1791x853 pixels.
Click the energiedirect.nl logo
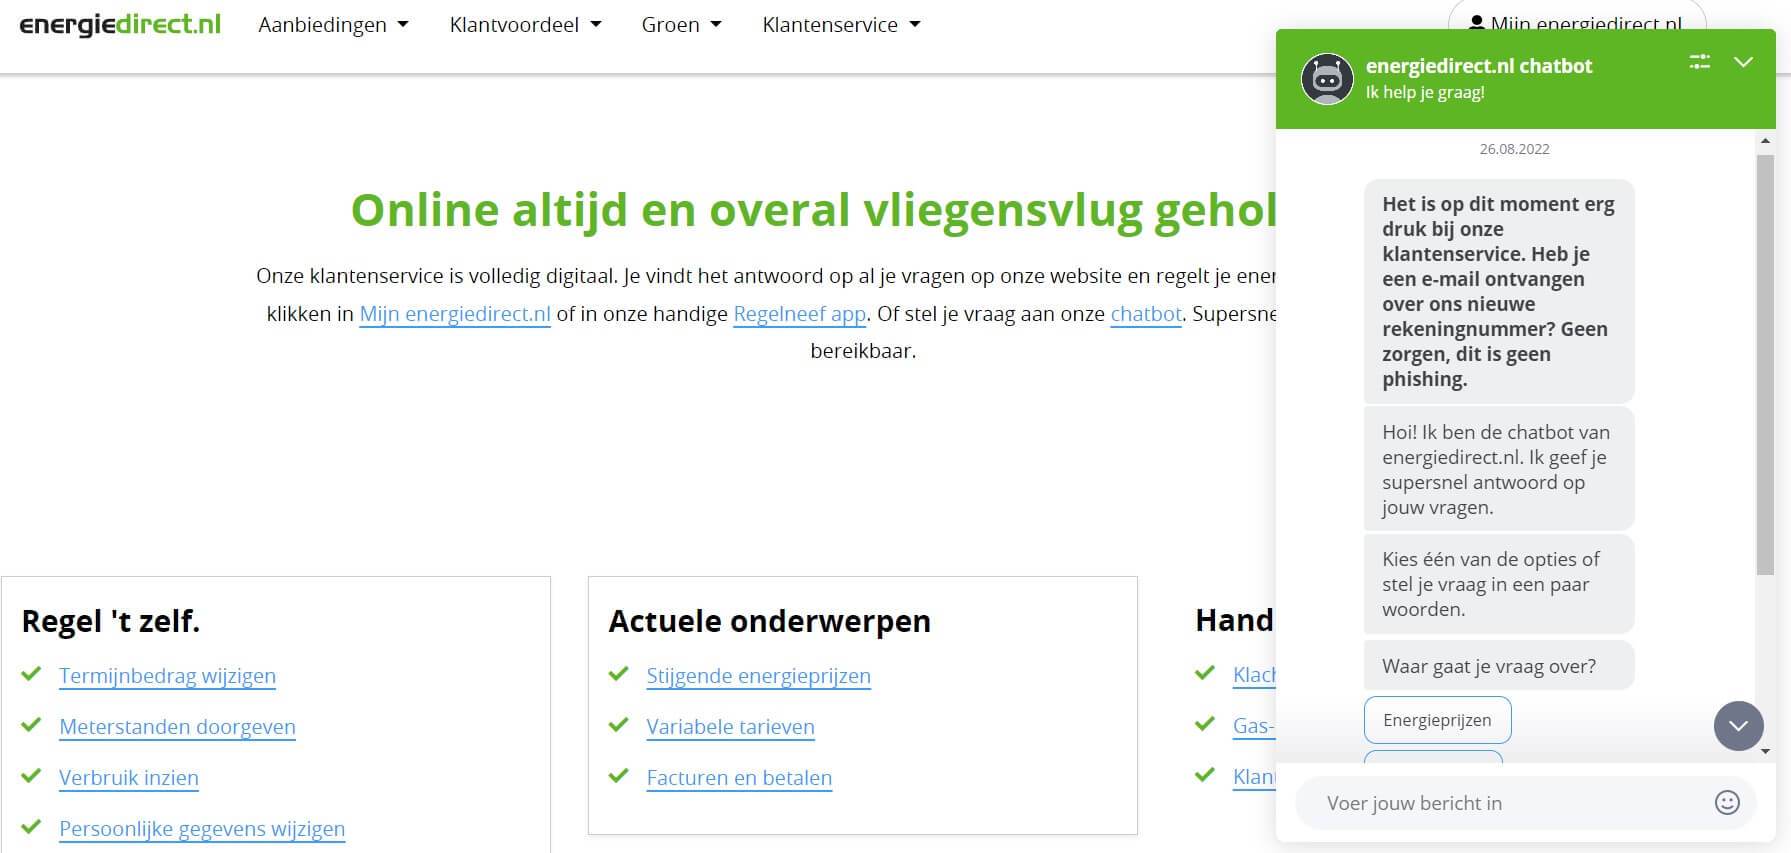(x=120, y=25)
